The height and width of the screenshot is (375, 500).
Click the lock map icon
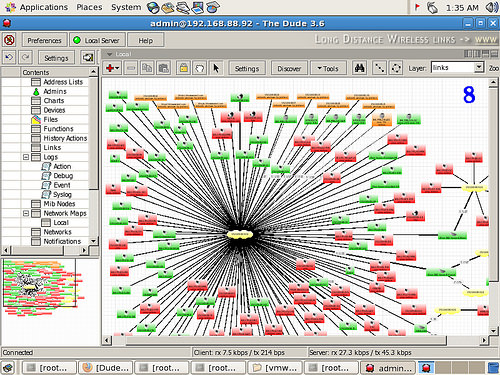tap(183, 68)
